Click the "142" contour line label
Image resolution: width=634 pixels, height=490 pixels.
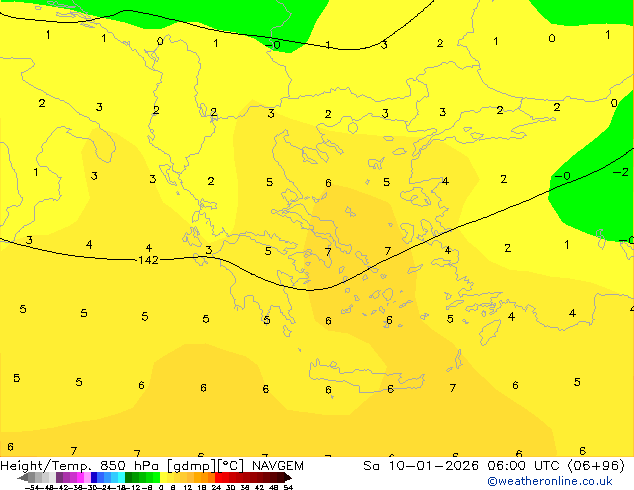[148, 260]
